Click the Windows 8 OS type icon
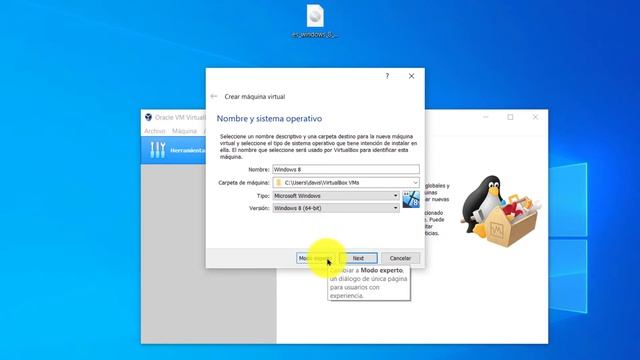 point(411,200)
